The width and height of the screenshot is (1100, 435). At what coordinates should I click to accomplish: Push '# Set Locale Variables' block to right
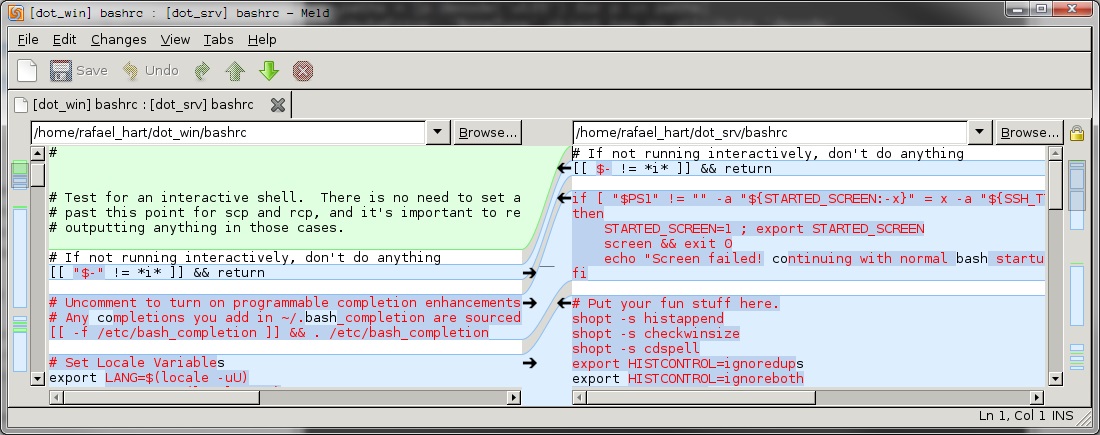(529, 363)
